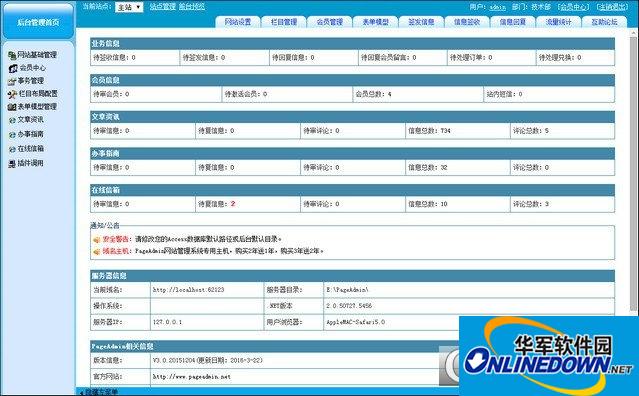
Task: Select 表单模型管理 in the left menu
Action: tap(37, 107)
